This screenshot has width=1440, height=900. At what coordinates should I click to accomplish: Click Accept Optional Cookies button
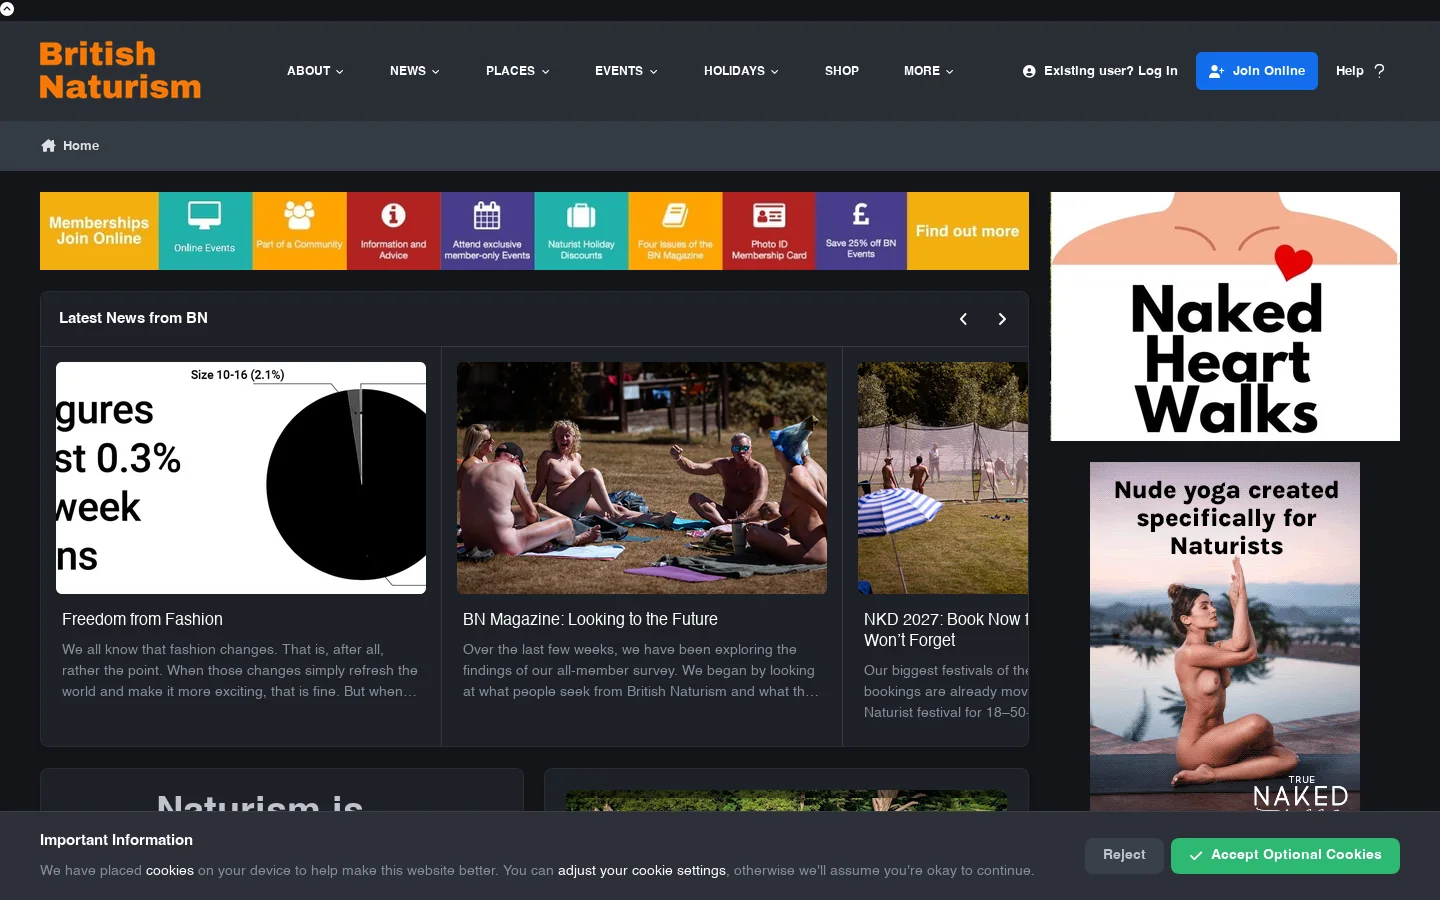tap(1285, 855)
